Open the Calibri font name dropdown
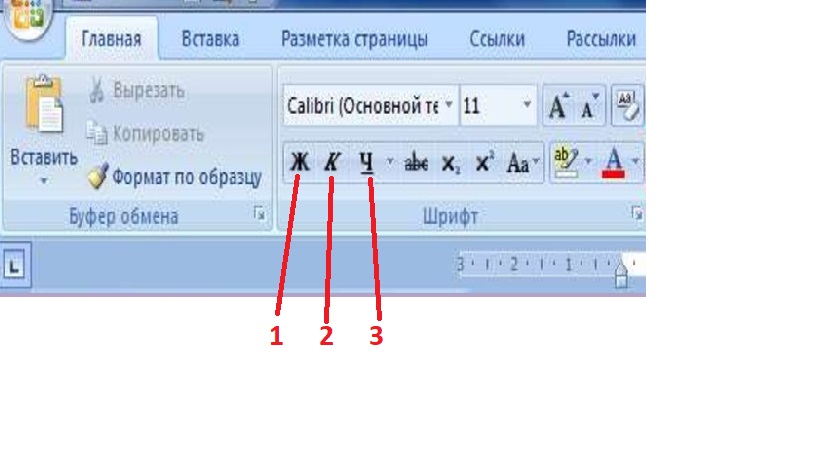817x467 pixels. (x=449, y=106)
